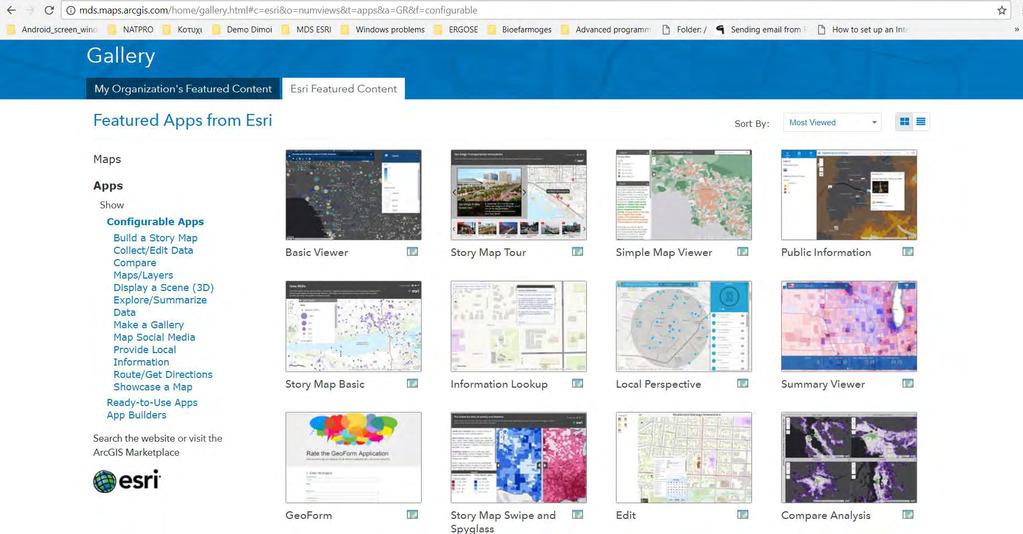Expand the bookmarks bar overflow chevron
The image size is (1023, 534).
(x=1016, y=29)
